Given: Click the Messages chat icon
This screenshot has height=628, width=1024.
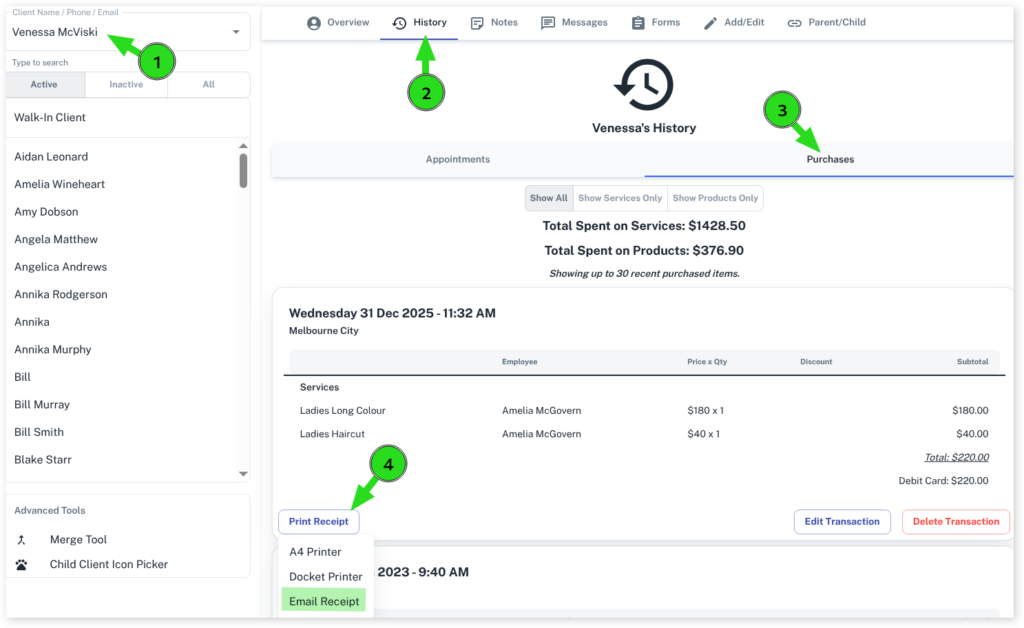Looking at the screenshot, I should click(x=548, y=23).
